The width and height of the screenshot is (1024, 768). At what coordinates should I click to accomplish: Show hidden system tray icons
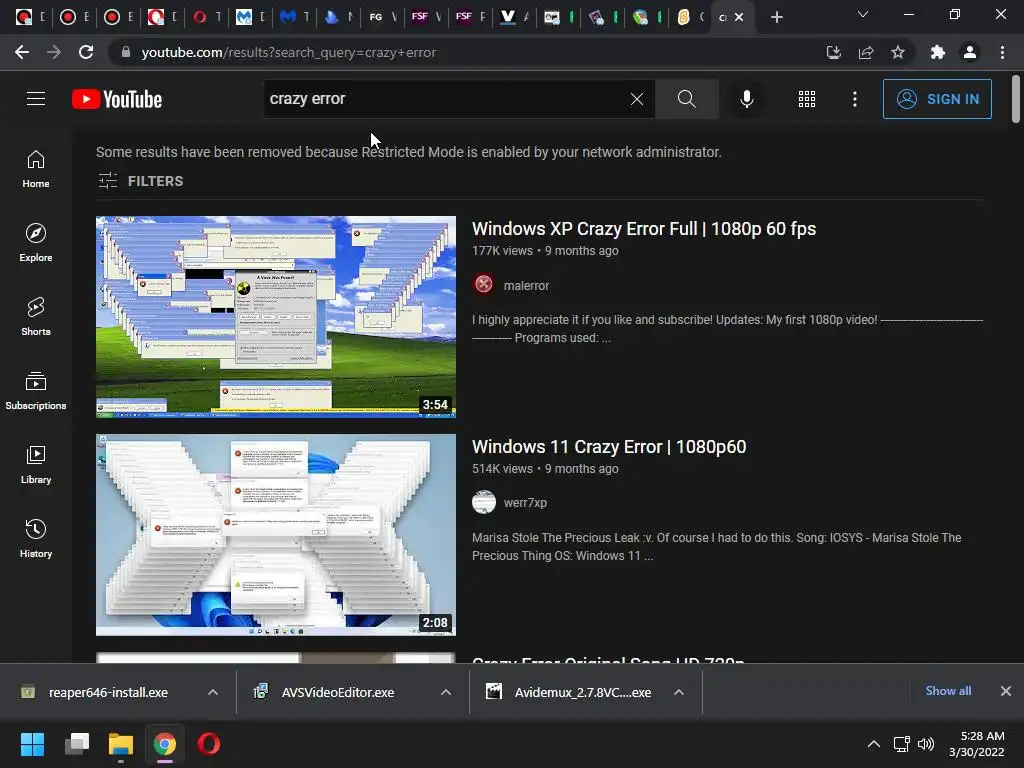[873, 744]
